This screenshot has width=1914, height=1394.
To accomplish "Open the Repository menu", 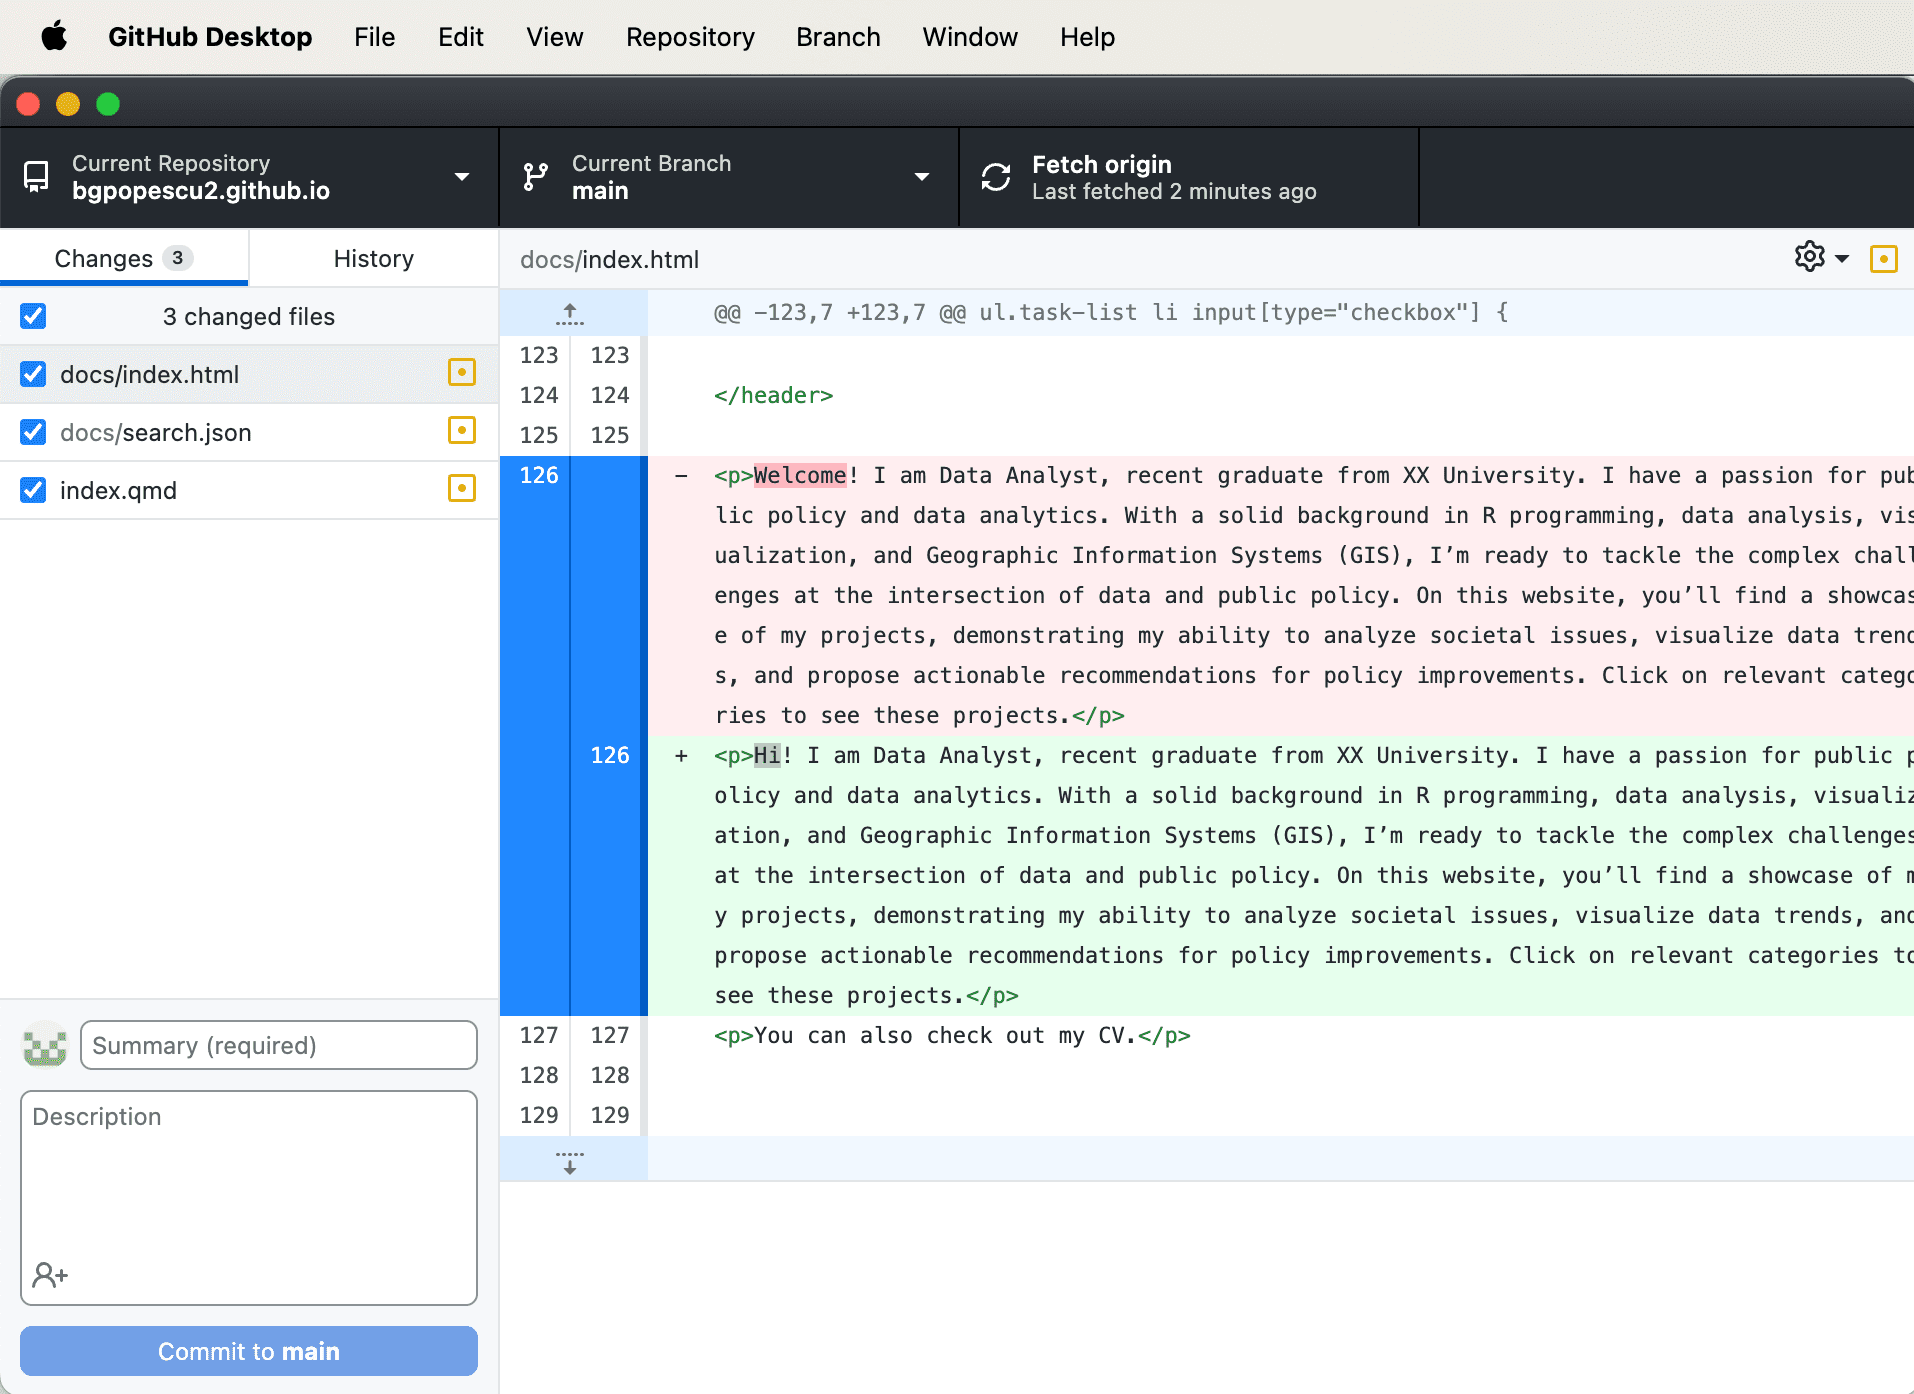I will coord(690,37).
